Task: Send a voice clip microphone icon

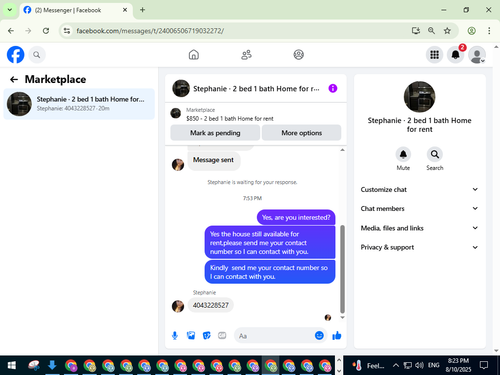Action: pyautogui.click(x=175, y=336)
